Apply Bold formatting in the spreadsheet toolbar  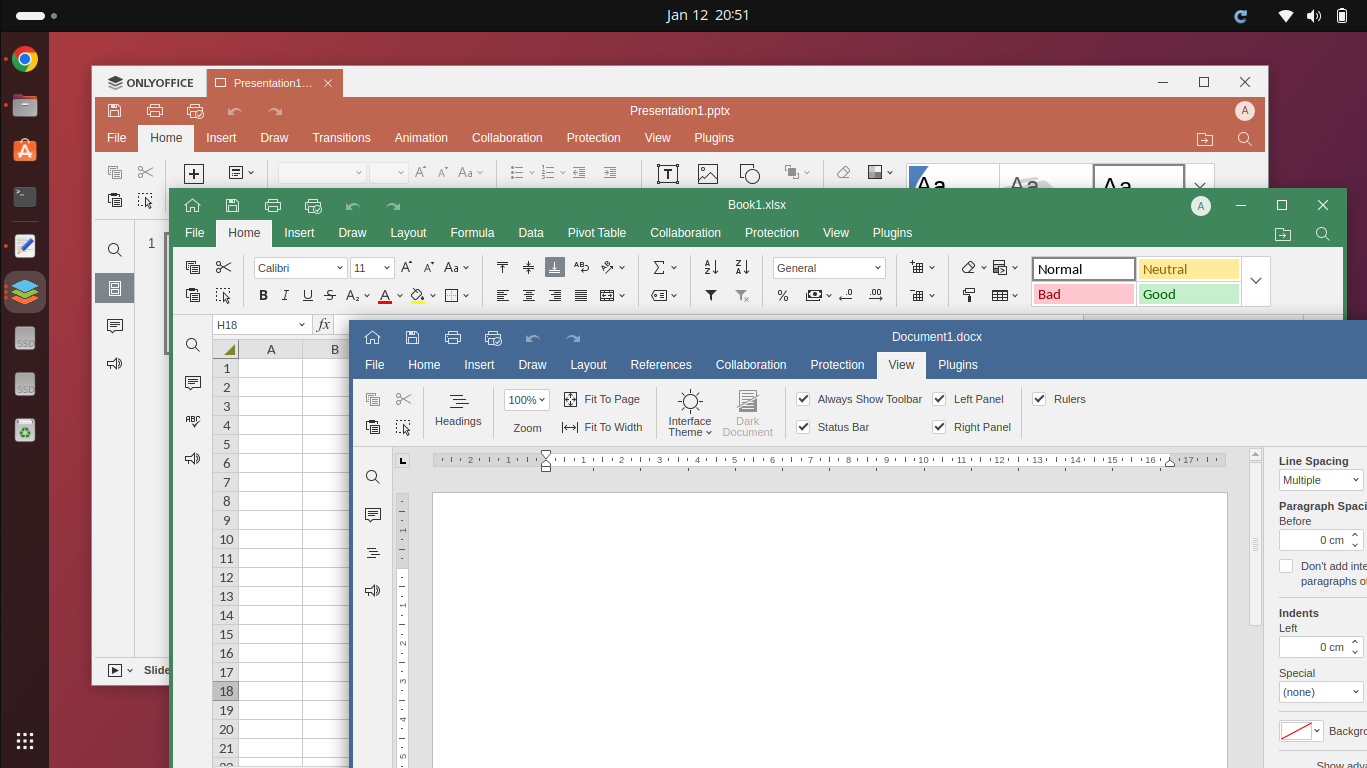point(263,296)
